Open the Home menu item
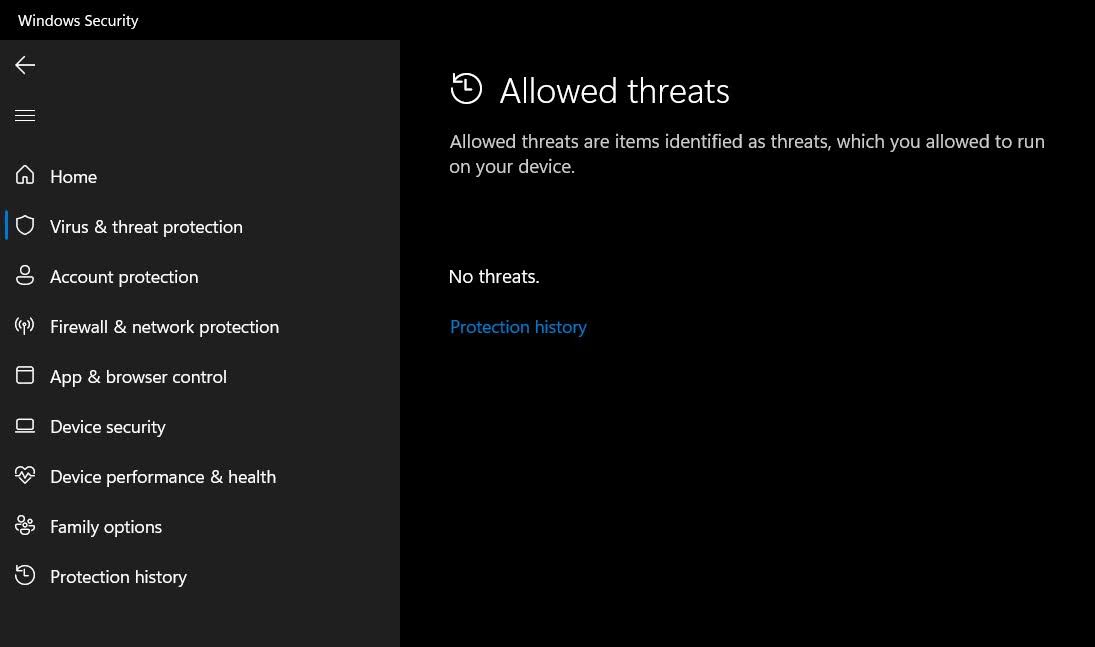Viewport: 1095px width, 647px height. pos(200,177)
